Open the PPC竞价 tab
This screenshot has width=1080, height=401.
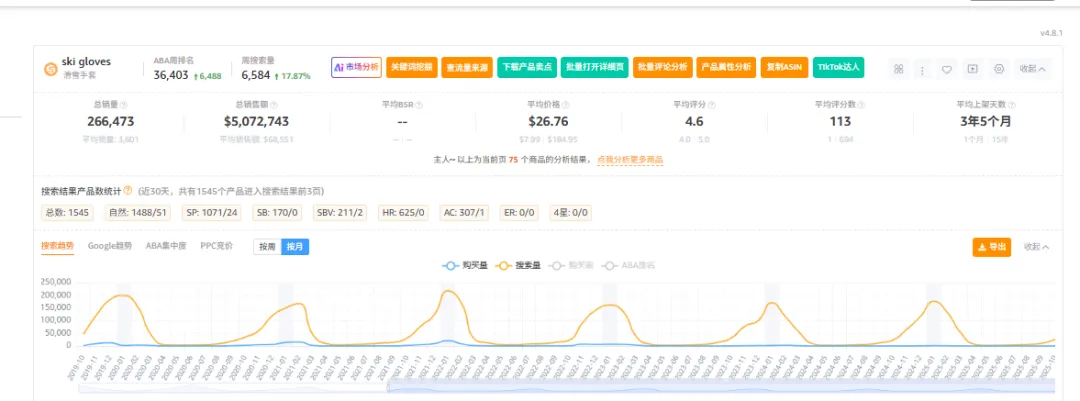pyautogui.click(x=216, y=246)
